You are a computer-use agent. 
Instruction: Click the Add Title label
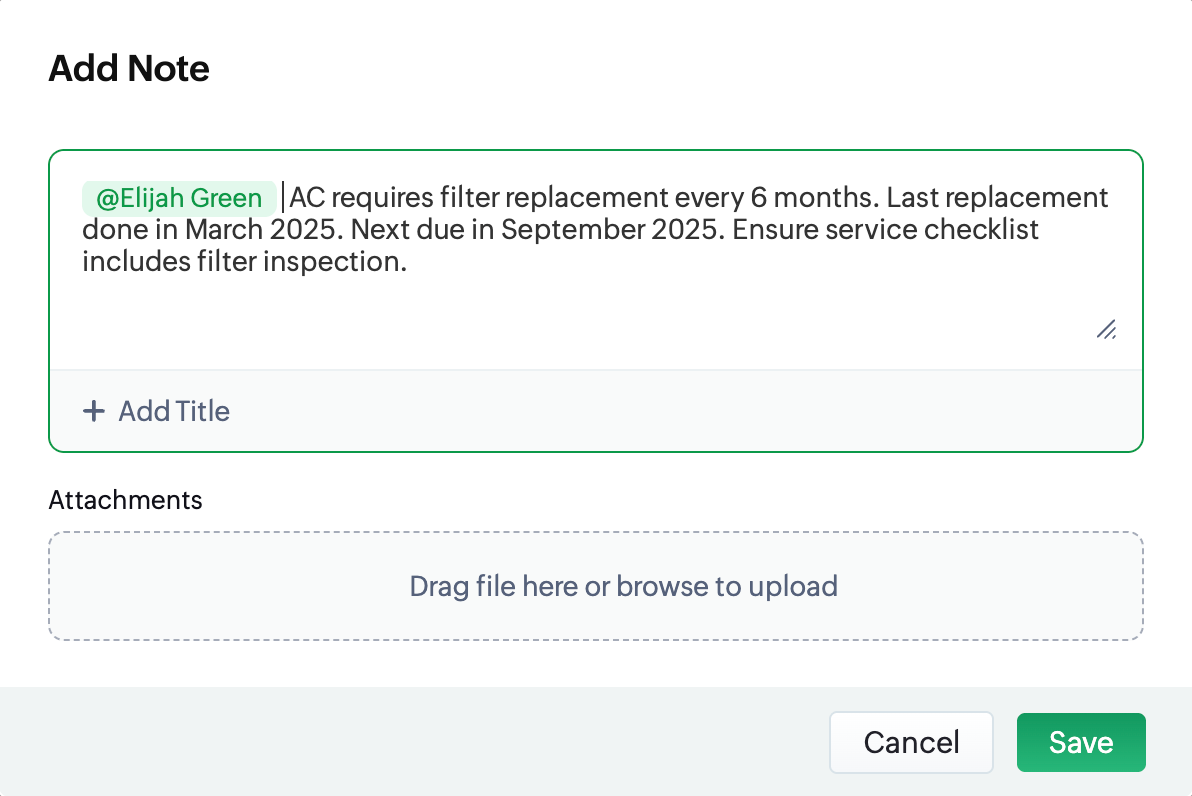(x=174, y=411)
